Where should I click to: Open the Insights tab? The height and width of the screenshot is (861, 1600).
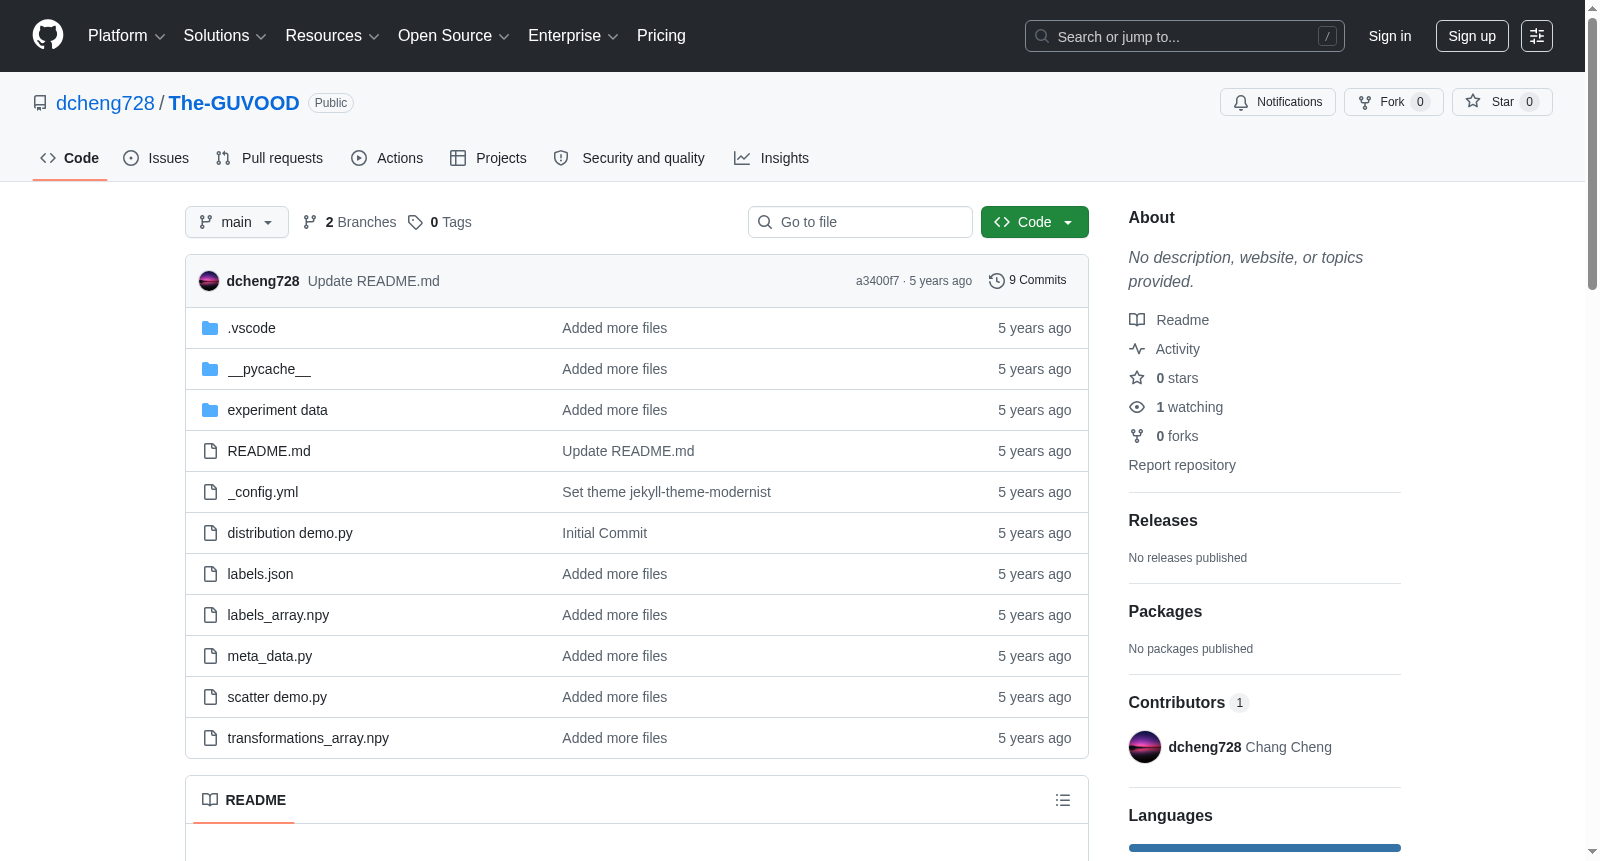click(771, 158)
